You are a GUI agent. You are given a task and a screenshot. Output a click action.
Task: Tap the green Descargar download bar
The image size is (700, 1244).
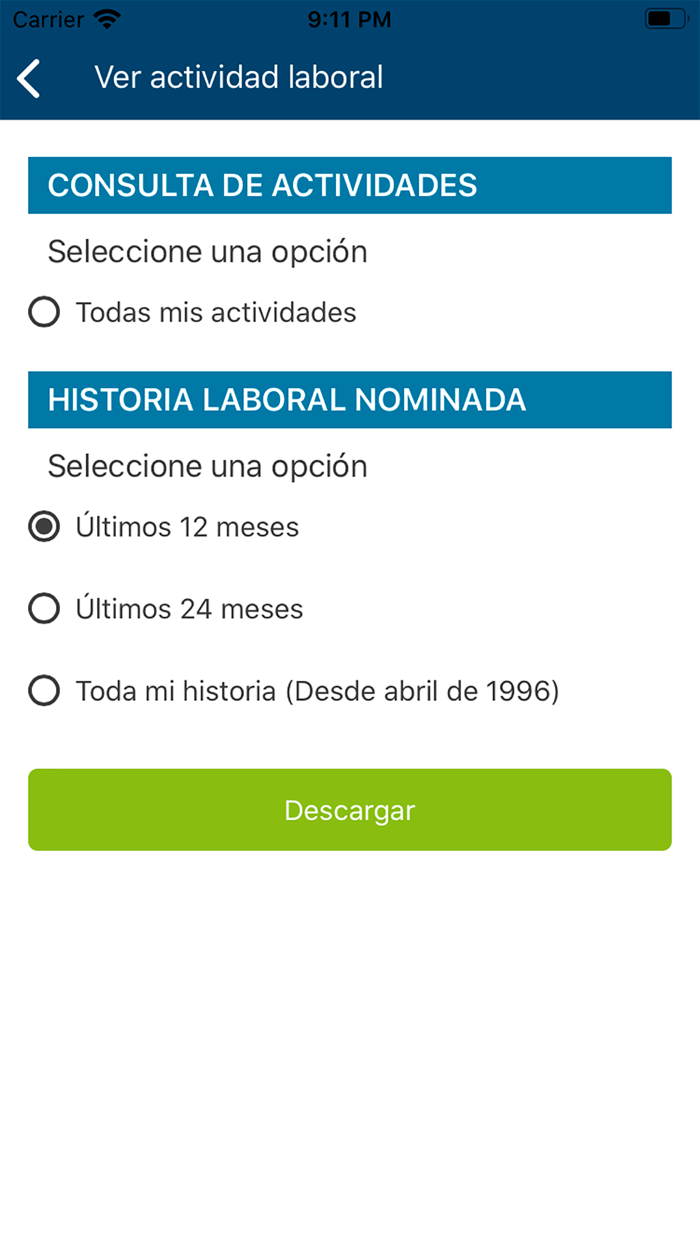(349, 811)
